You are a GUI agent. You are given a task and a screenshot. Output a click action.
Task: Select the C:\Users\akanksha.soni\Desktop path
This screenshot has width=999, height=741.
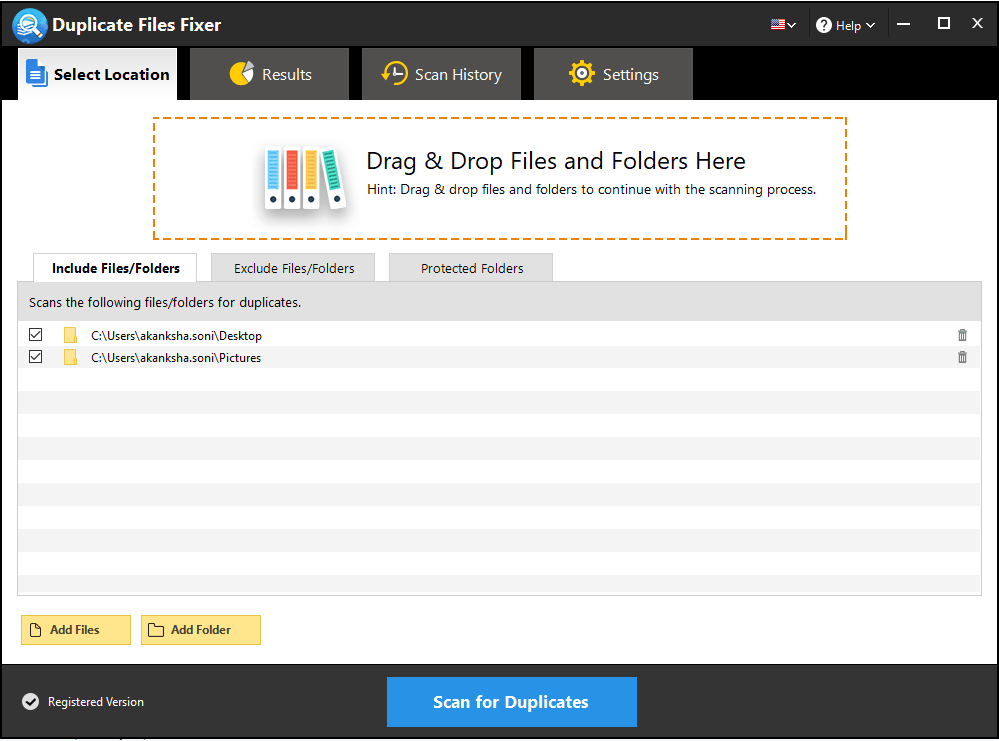[176, 336]
